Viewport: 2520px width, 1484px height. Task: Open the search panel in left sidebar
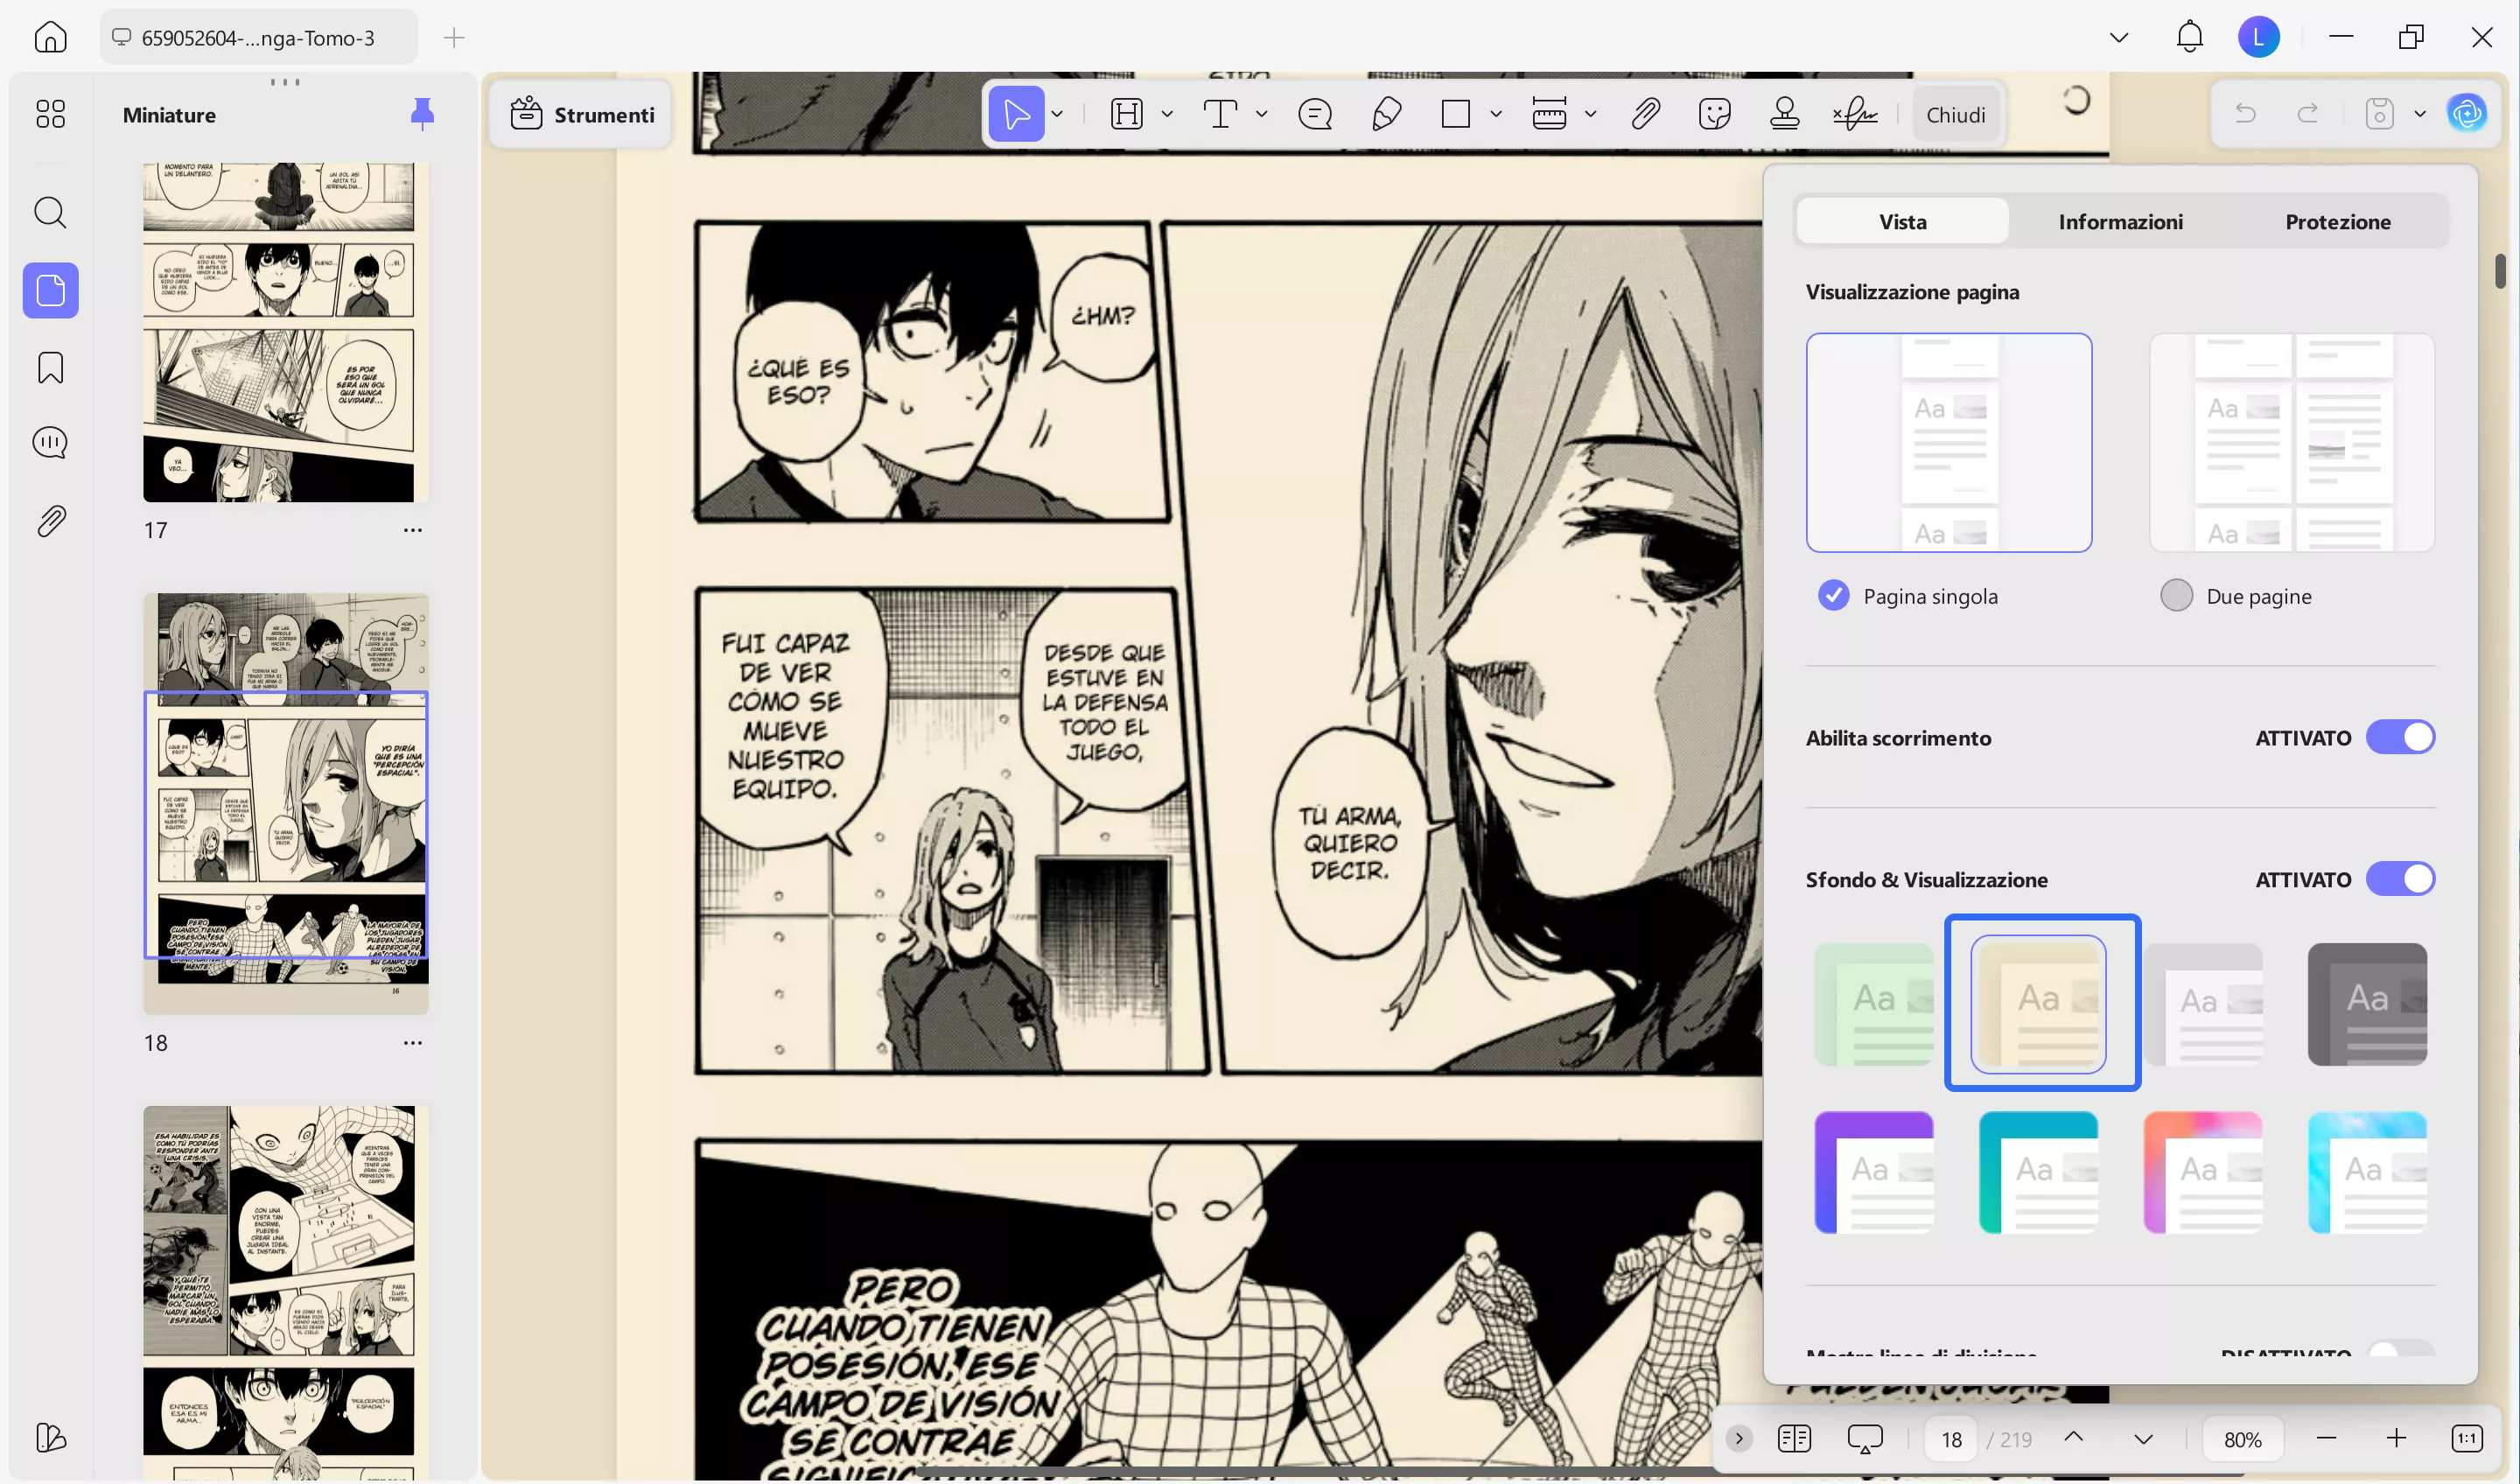(x=50, y=212)
